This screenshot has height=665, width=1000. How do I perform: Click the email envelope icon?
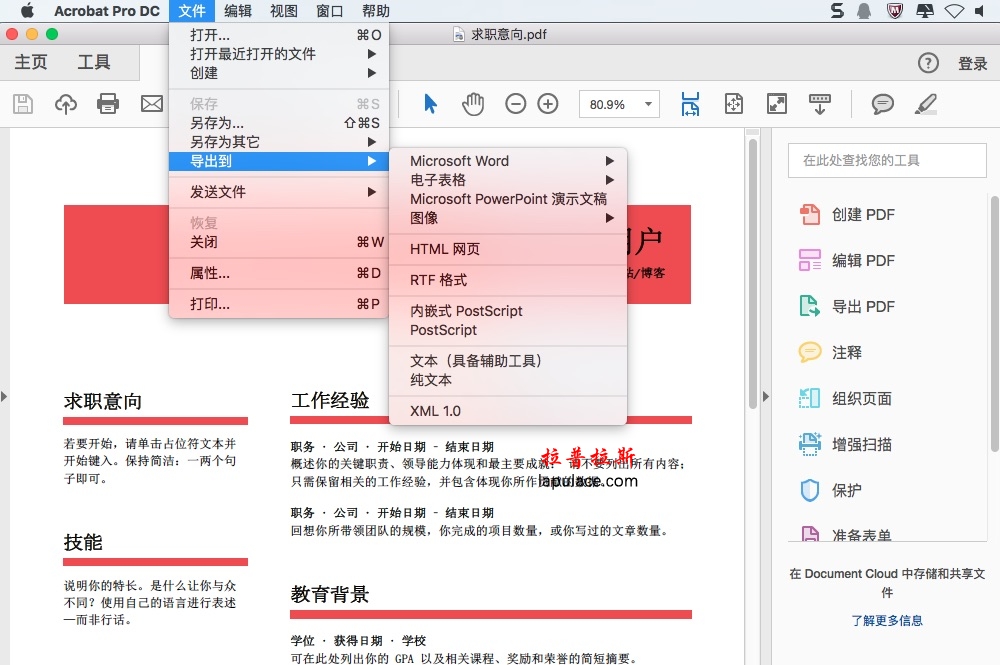[151, 104]
